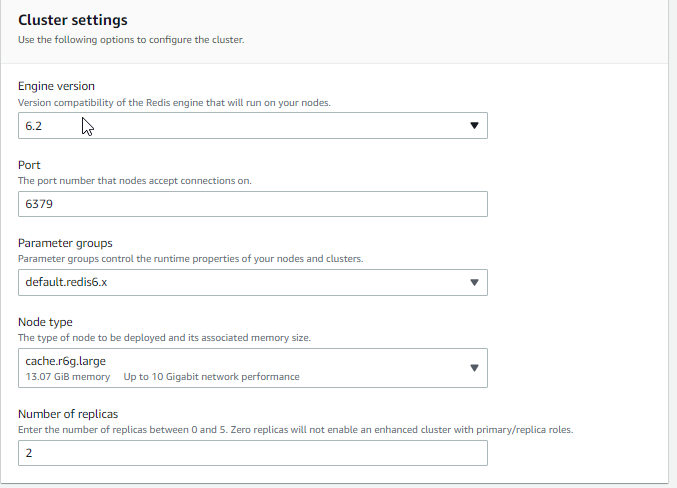Open the cache.r6g.large node type selector
The image size is (677, 488).
(253, 368)
